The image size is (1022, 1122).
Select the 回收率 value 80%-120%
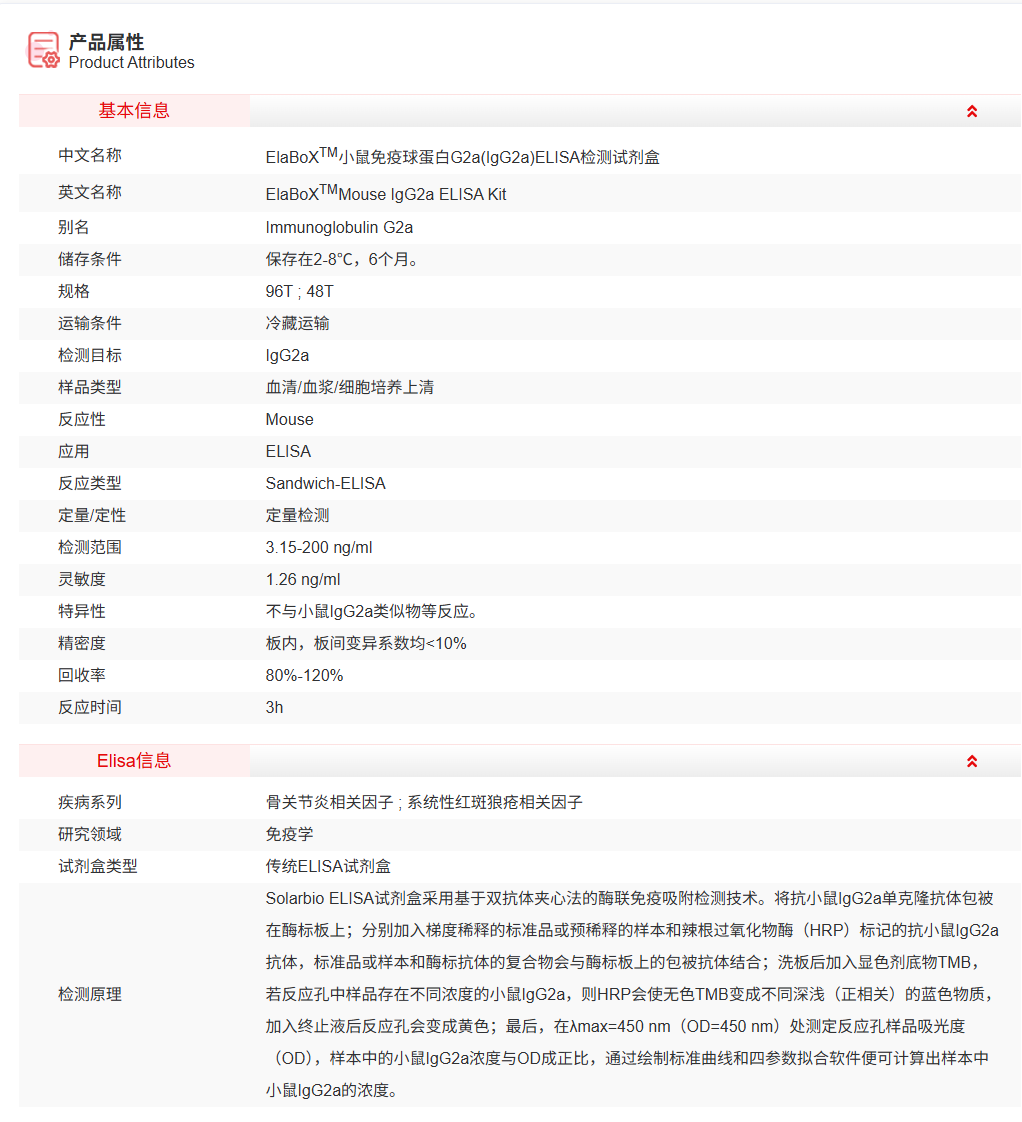(307, 675)
